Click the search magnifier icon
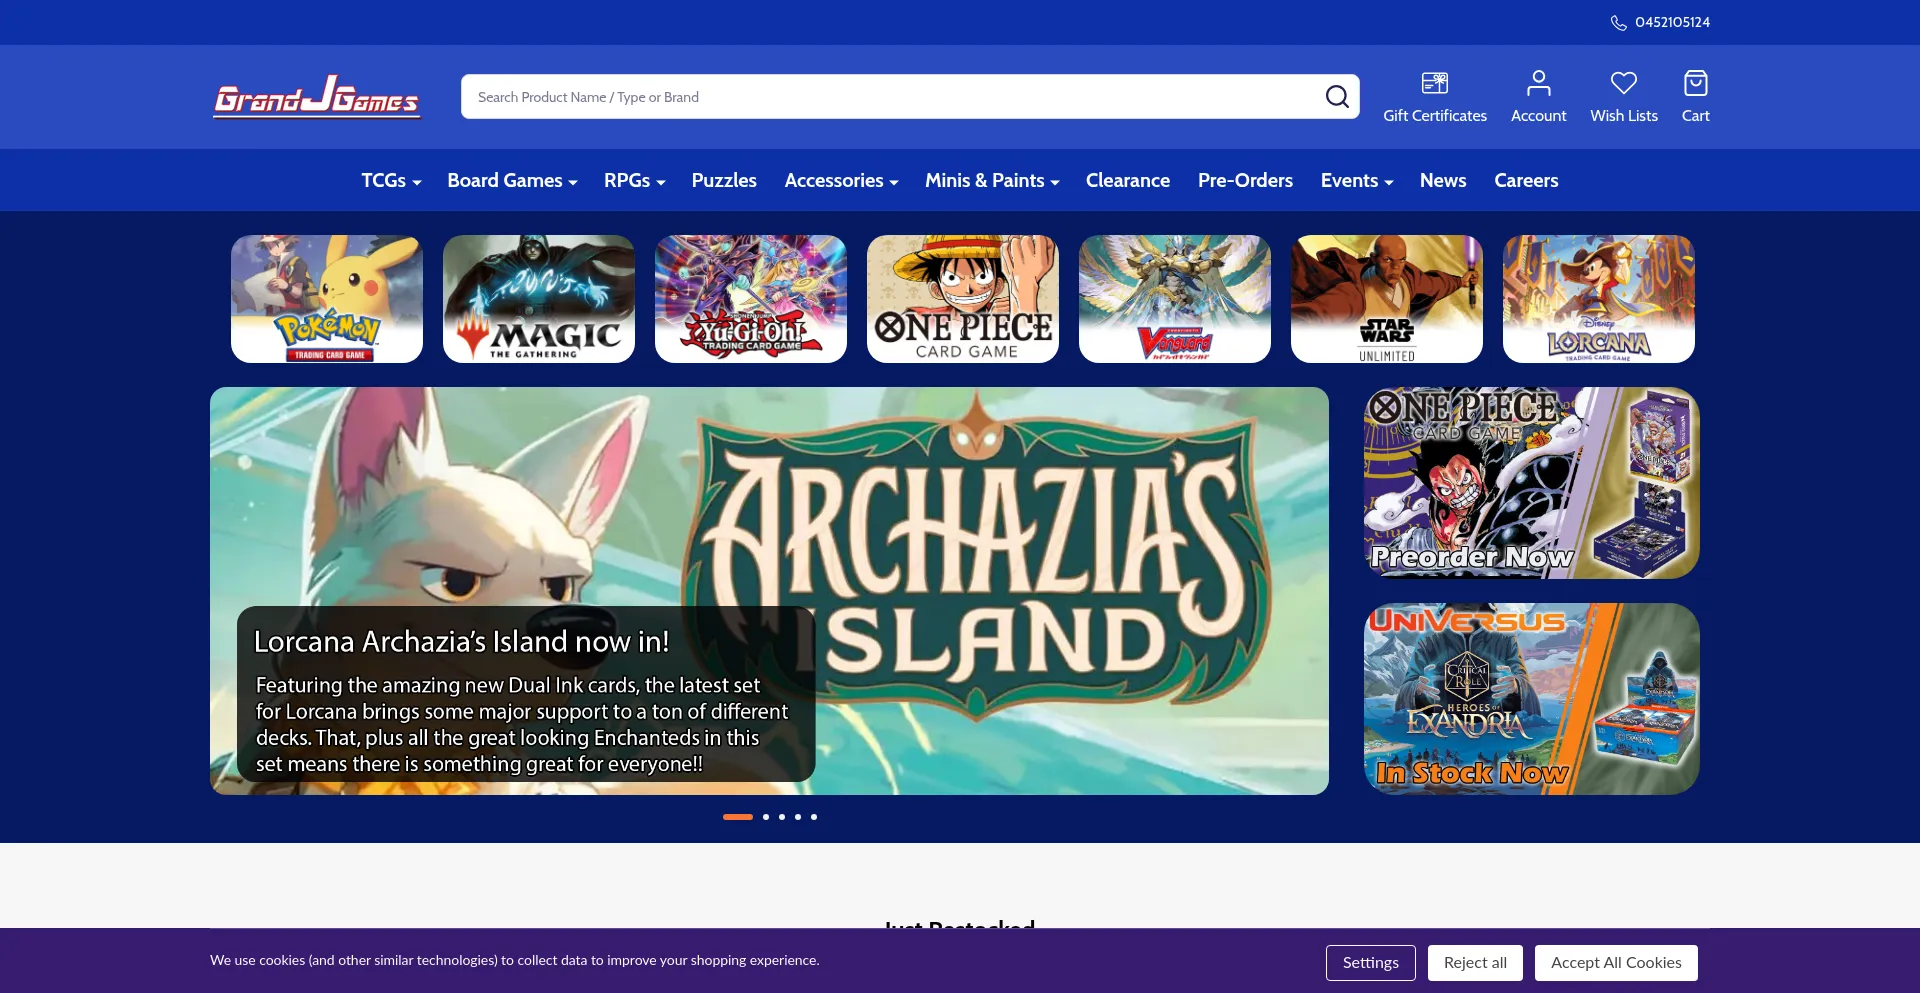This screenshot has width=1920, height=993. click(x=1337, y=97)
